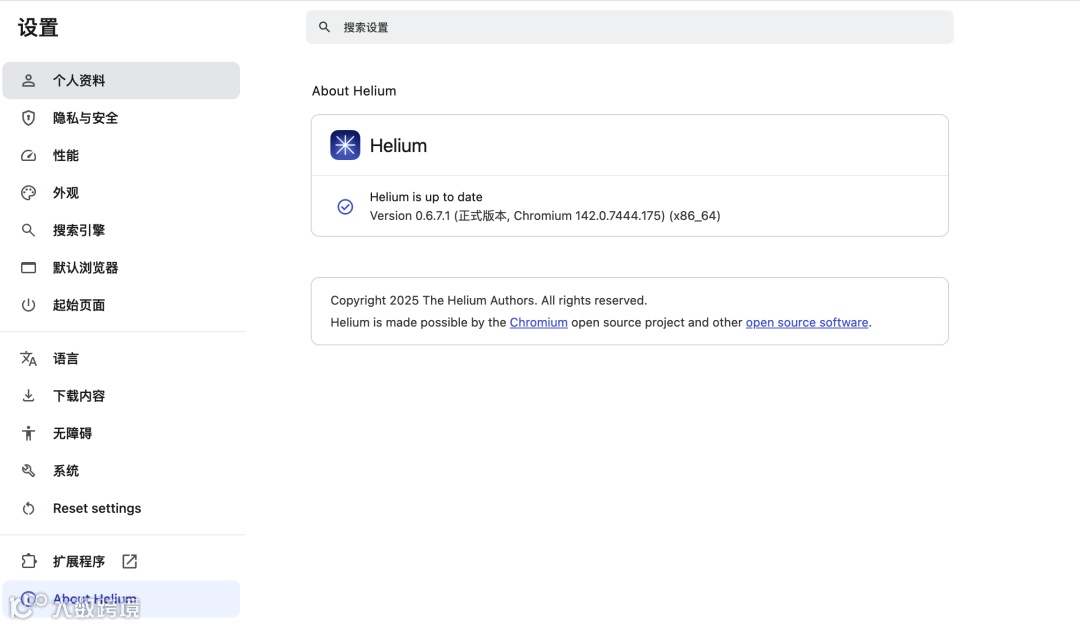Click the reset arrow icon beside Reset settings

tap(28, 508)
